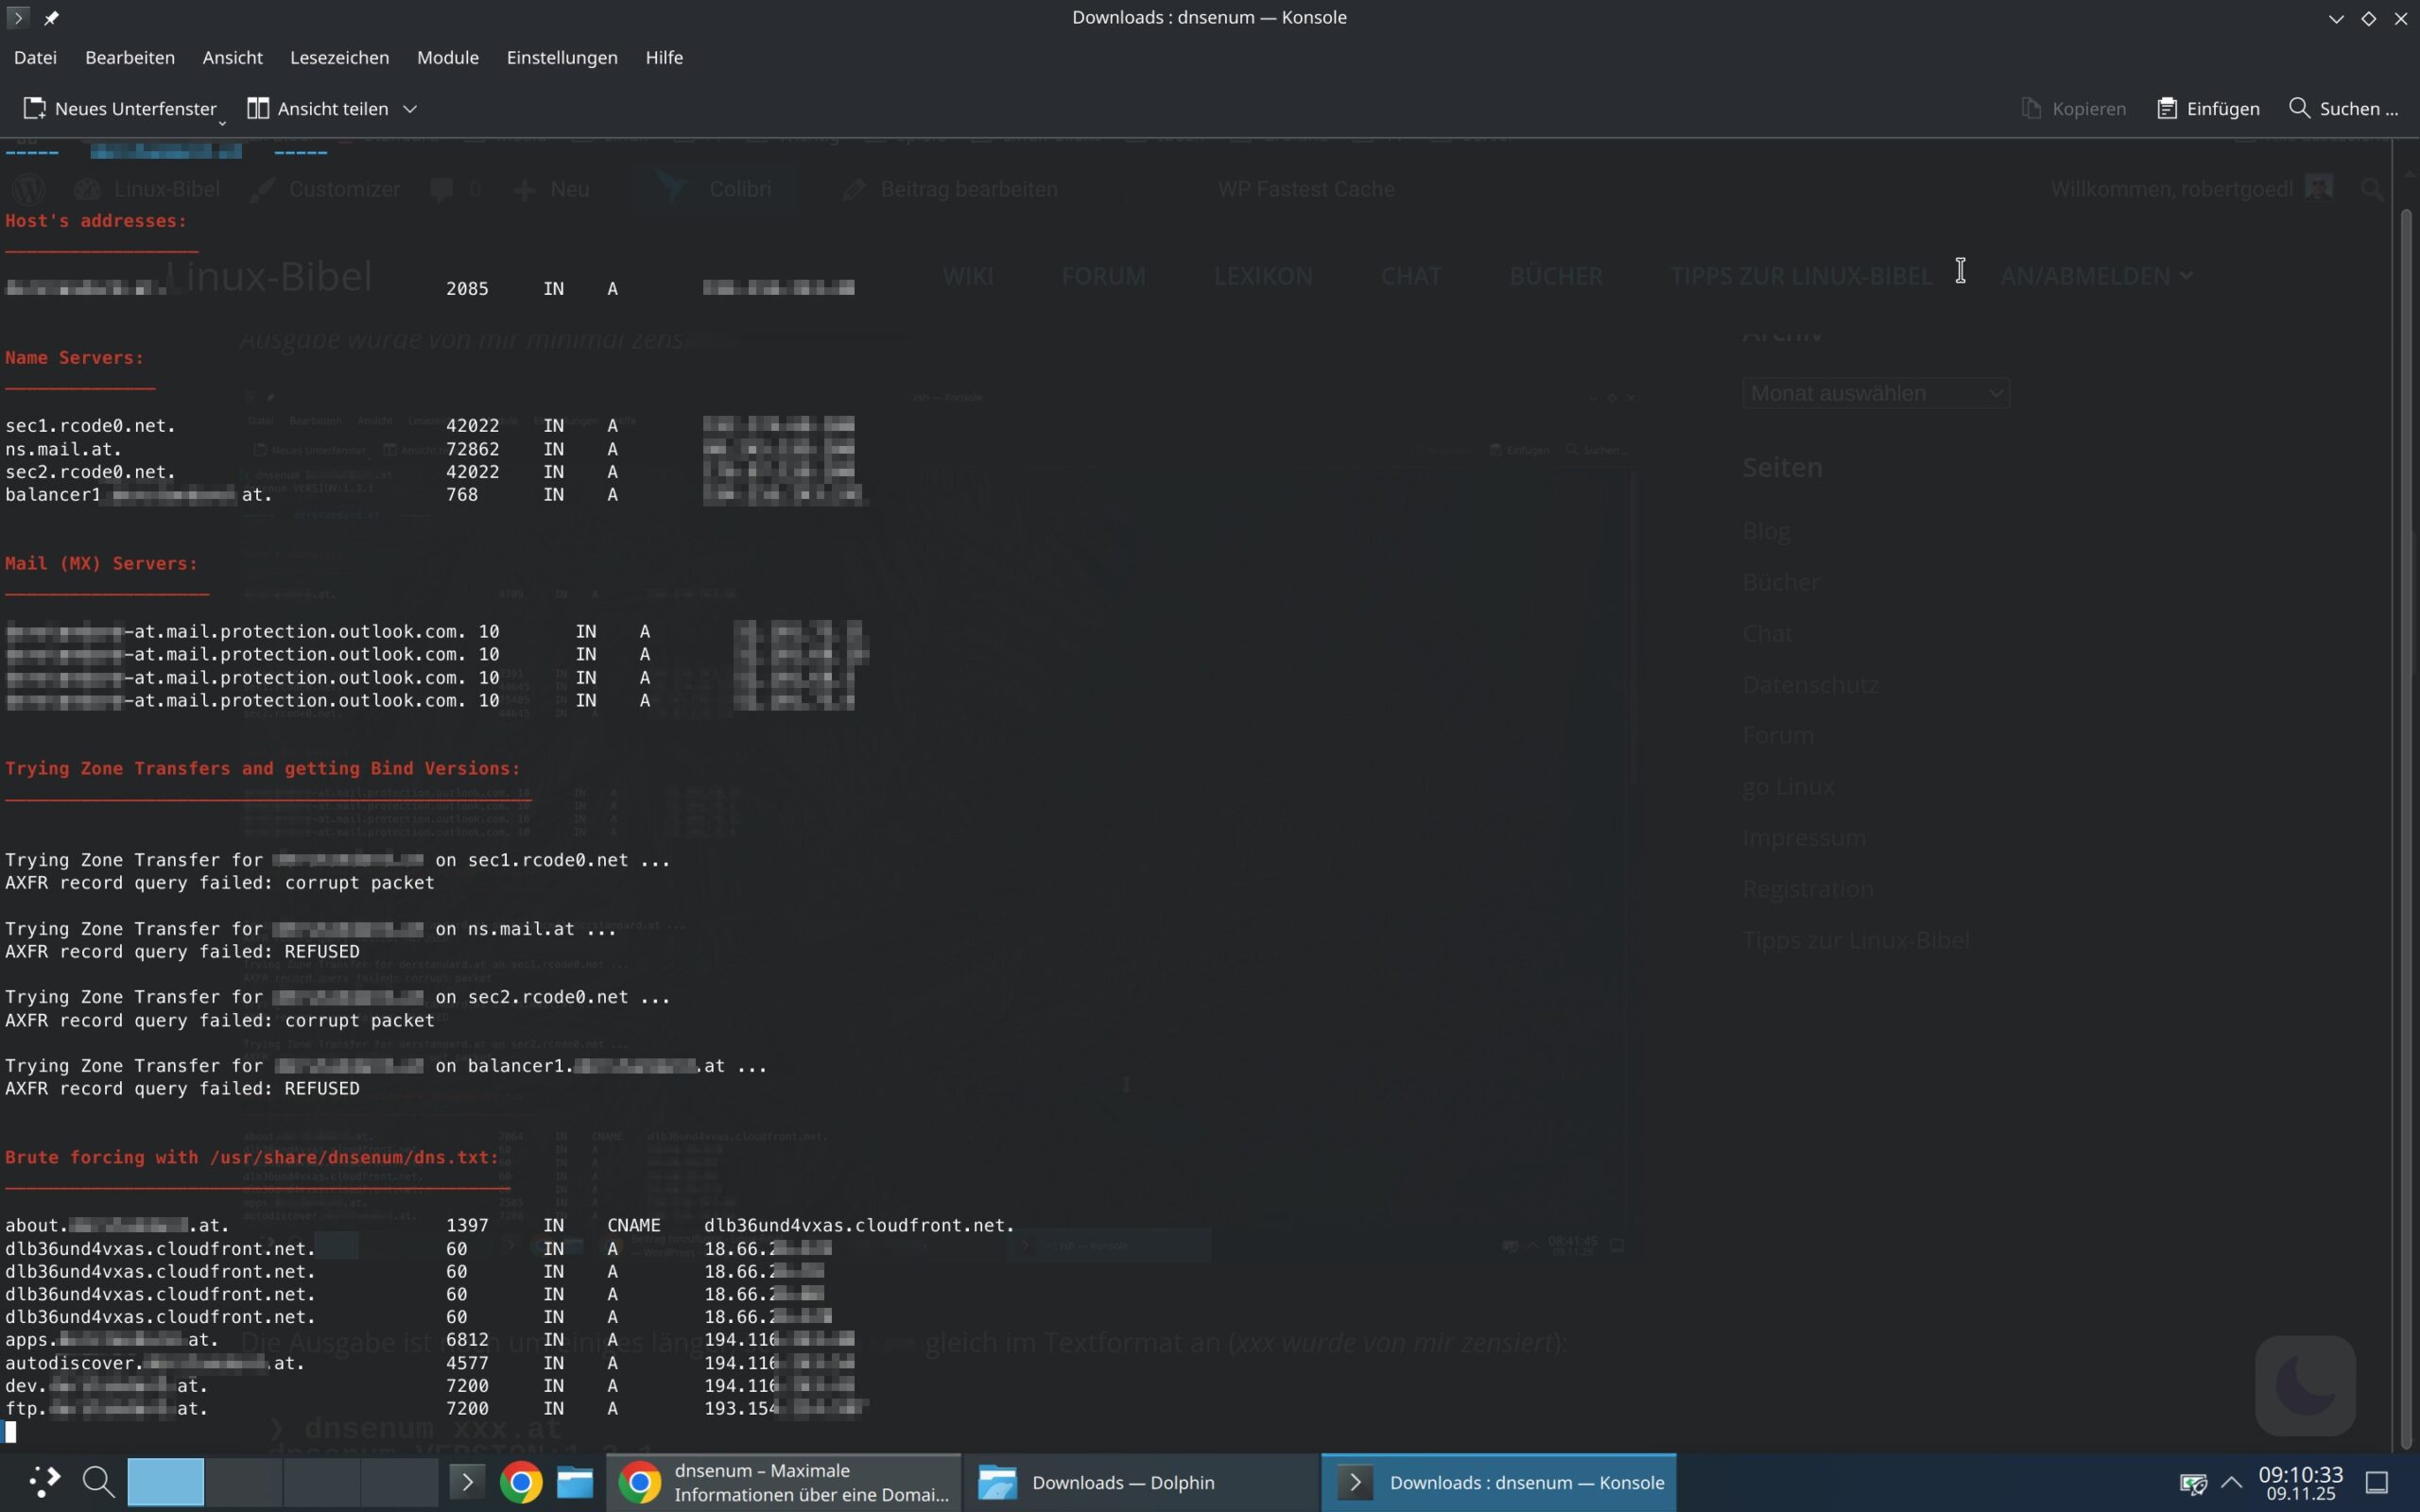Click the taskbar search magnifier icon
2420x1512 pixels.
click(x=98, y=1481)
